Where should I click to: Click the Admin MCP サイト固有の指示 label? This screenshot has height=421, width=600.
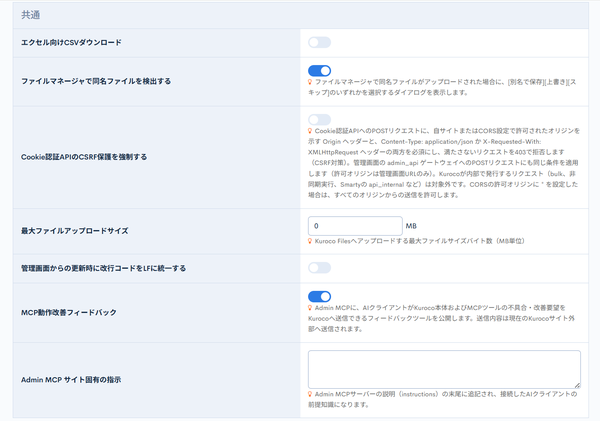pos(71,380)
